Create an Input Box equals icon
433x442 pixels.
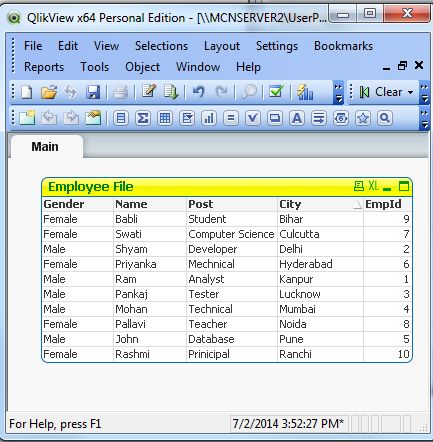click(231, 118)
